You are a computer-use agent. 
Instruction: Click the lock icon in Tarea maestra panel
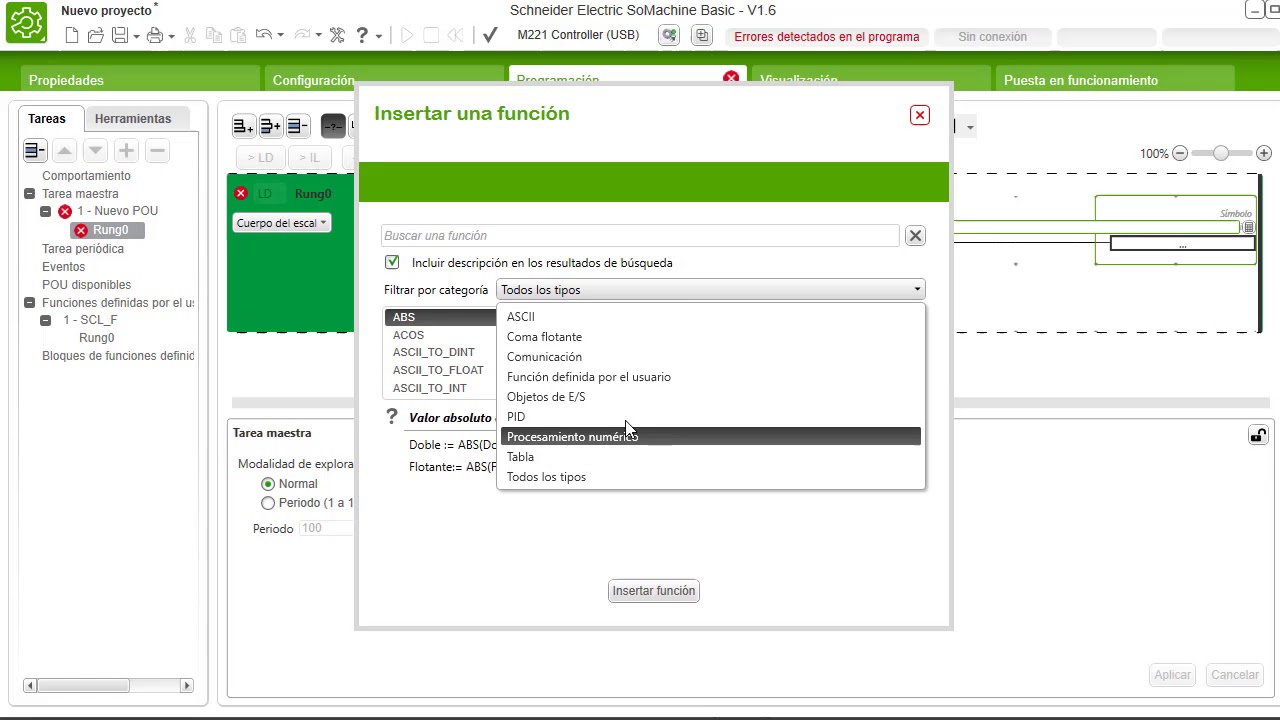point(1258,435)
